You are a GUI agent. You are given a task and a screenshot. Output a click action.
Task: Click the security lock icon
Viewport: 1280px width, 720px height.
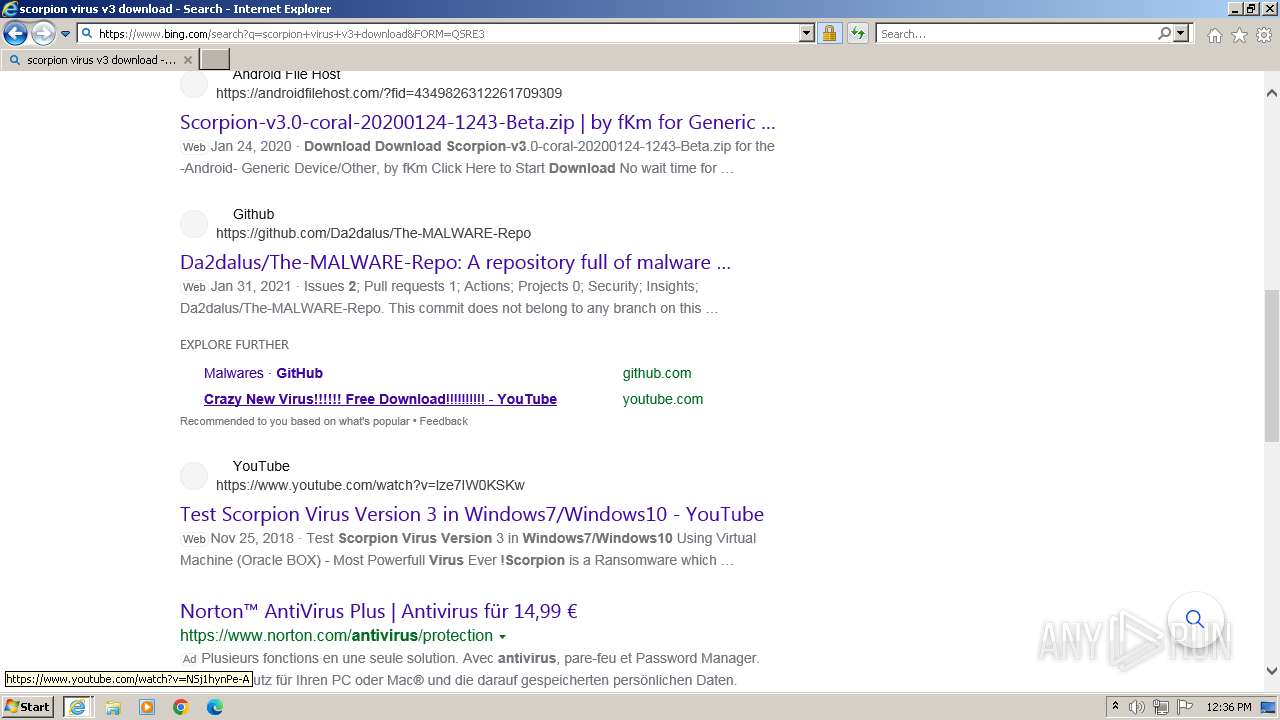(x=829, y=34)
